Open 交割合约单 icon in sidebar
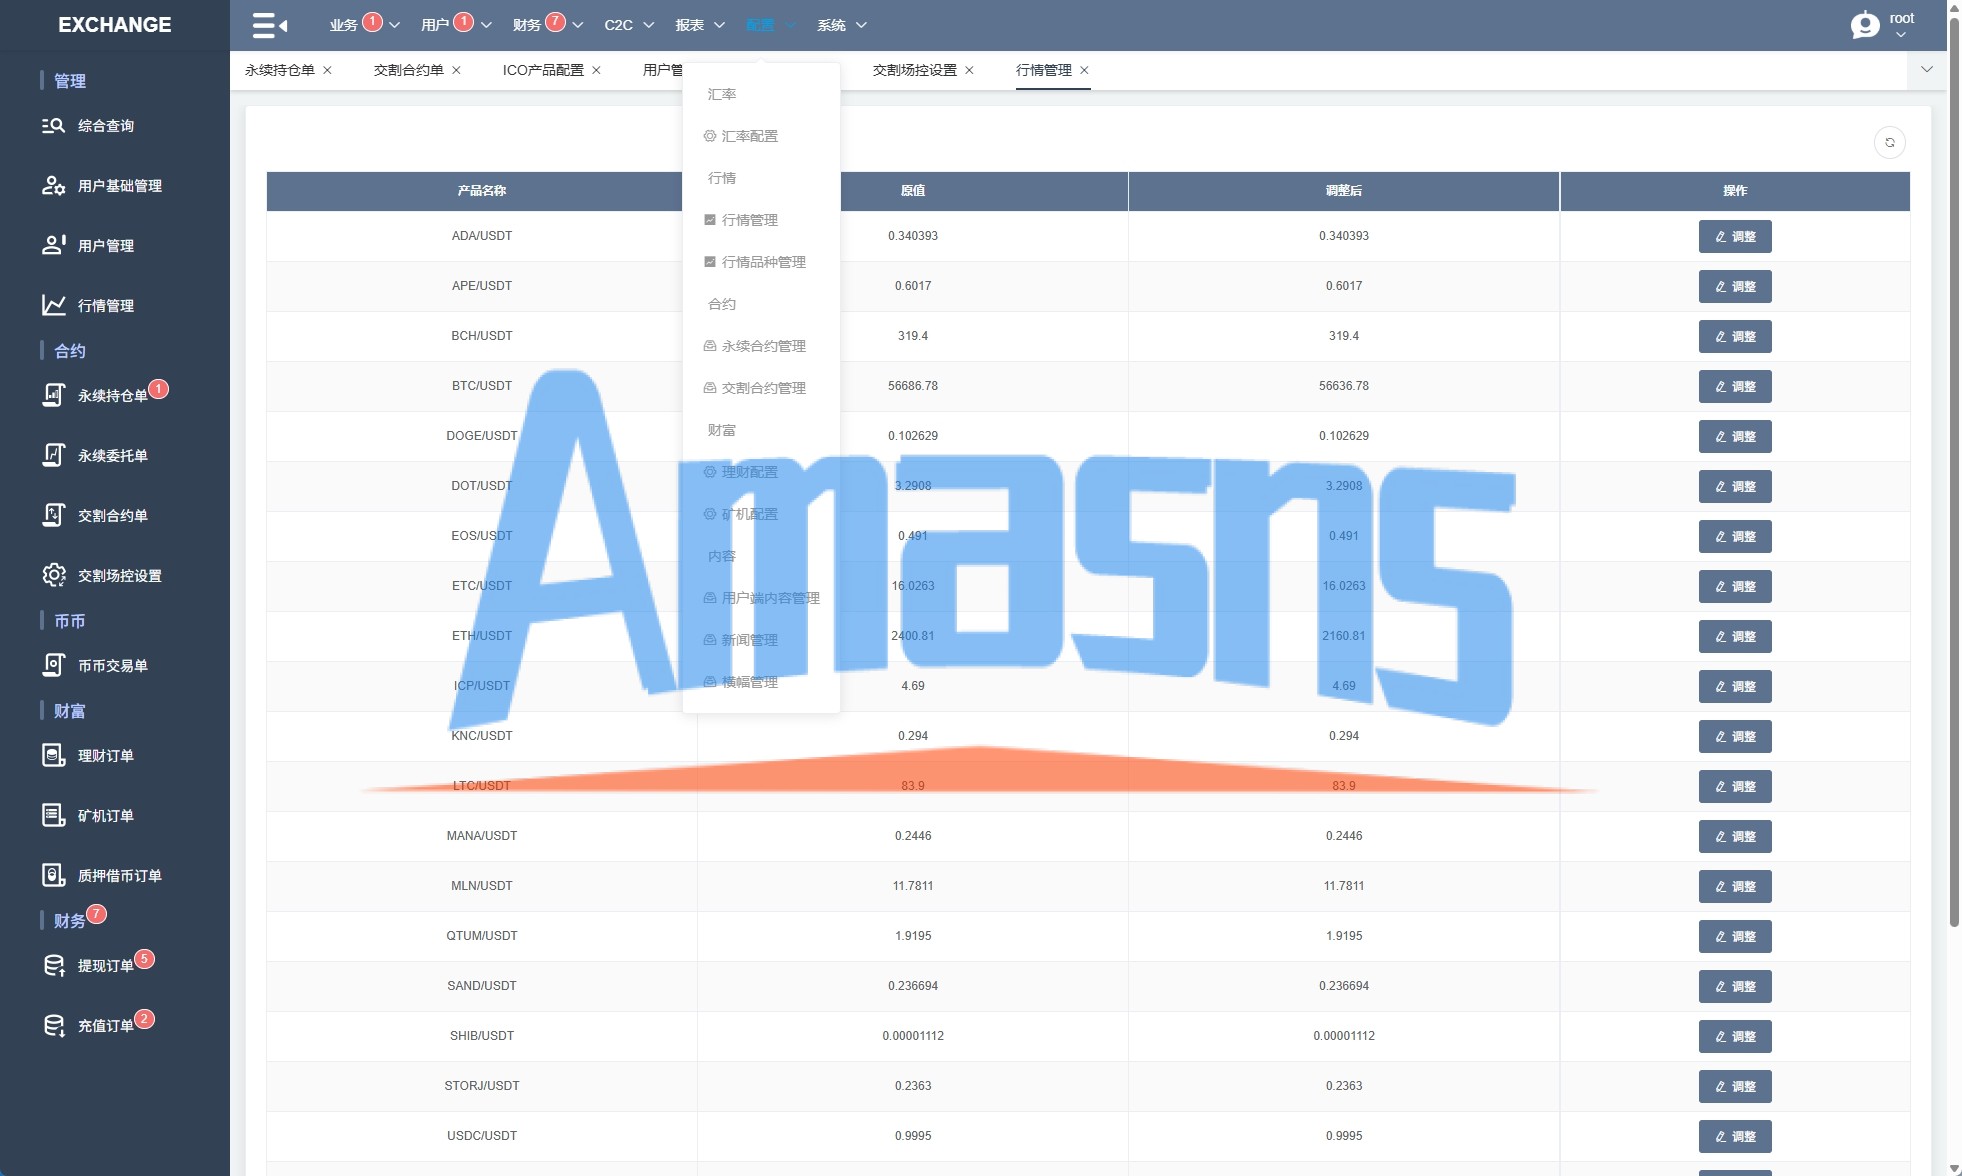Image resolution: width=1962 pixels, height=1176 pixels. [x=53, y=516]
